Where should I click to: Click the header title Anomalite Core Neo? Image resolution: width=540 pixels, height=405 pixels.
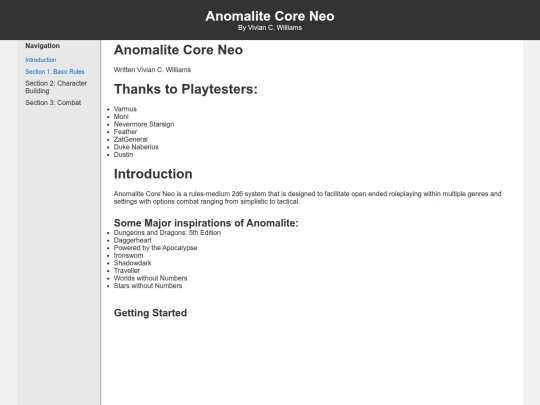point(270,16)
